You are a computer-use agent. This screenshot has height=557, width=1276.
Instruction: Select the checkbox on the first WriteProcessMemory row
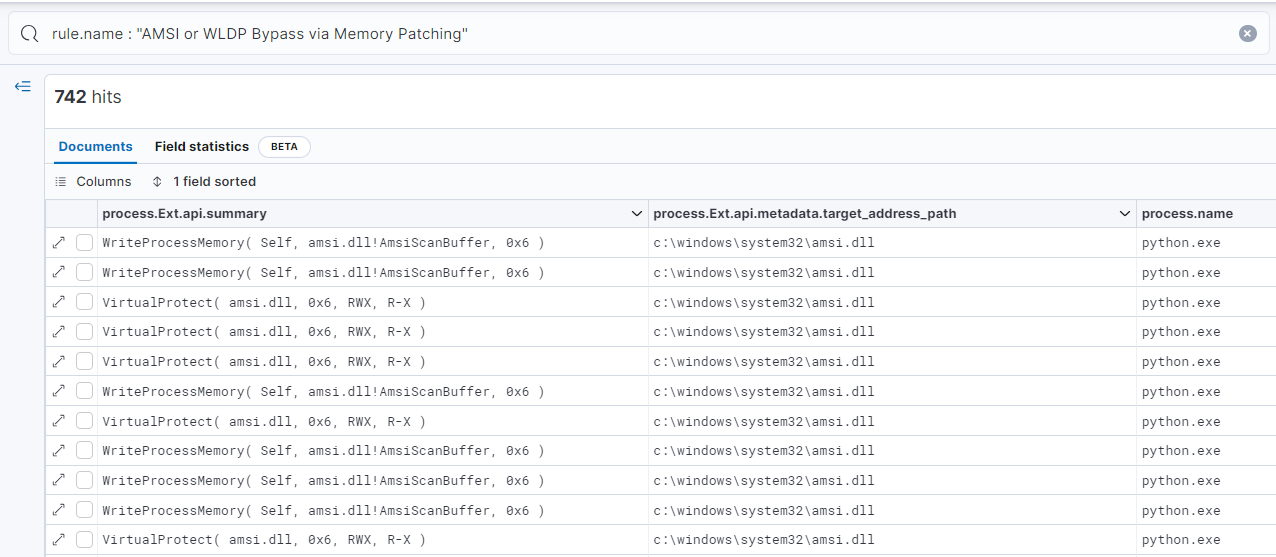(85, 242)
